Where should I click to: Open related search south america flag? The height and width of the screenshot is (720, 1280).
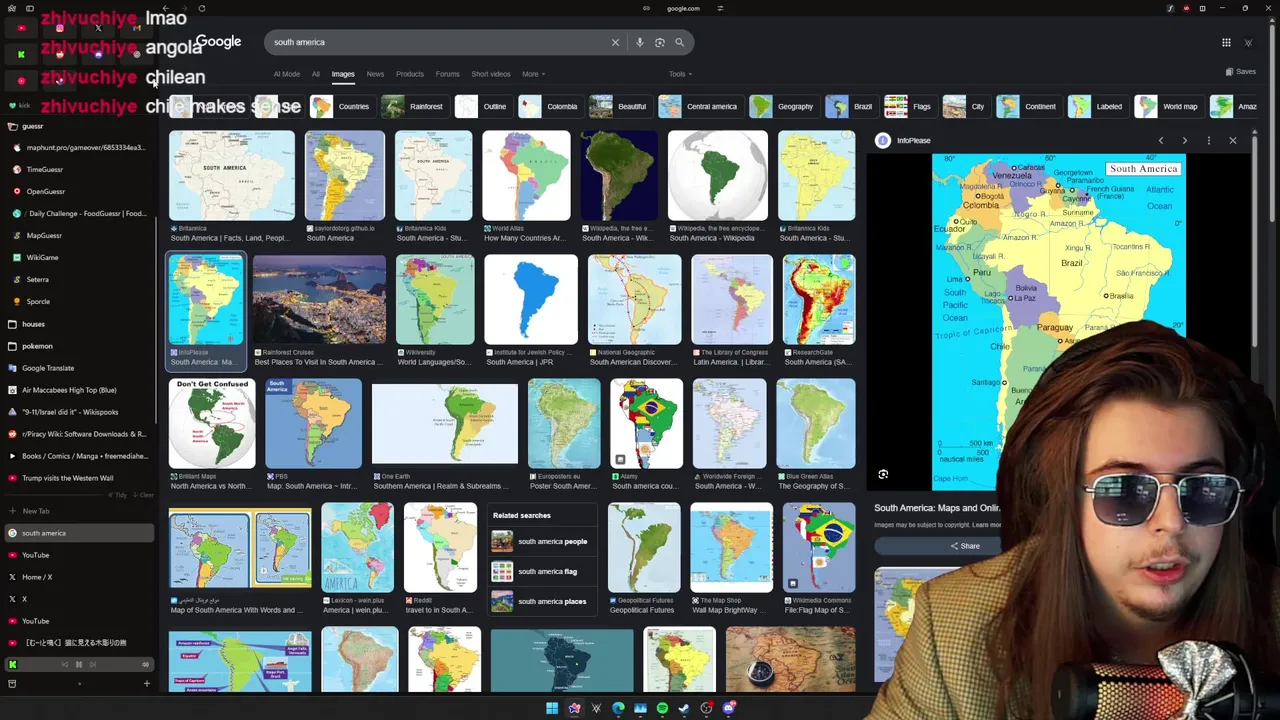pyautogui.click(x=540, y=572)
